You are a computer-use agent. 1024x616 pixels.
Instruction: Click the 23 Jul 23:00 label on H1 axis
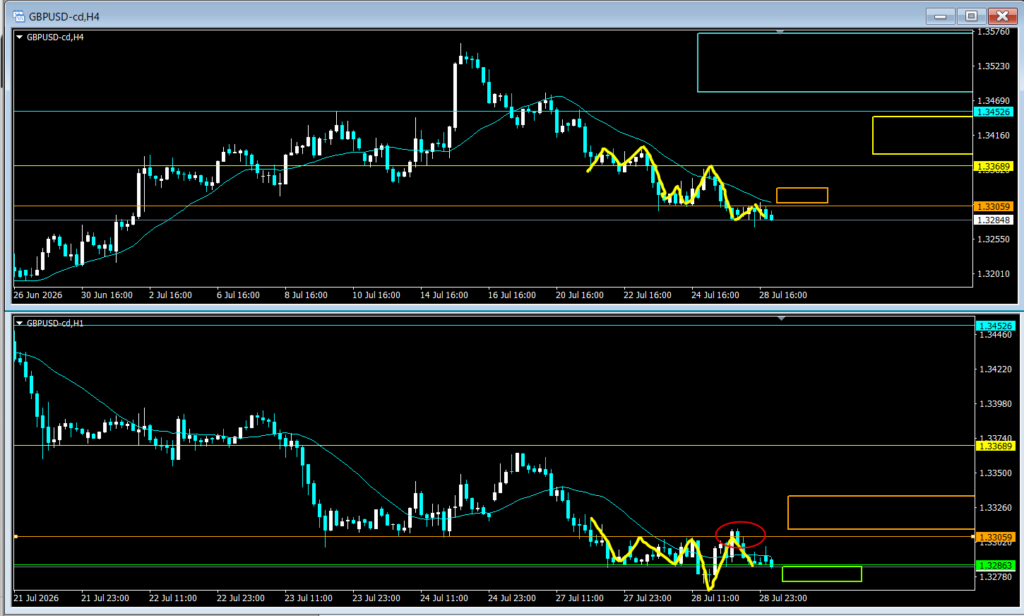click(376, 598)
